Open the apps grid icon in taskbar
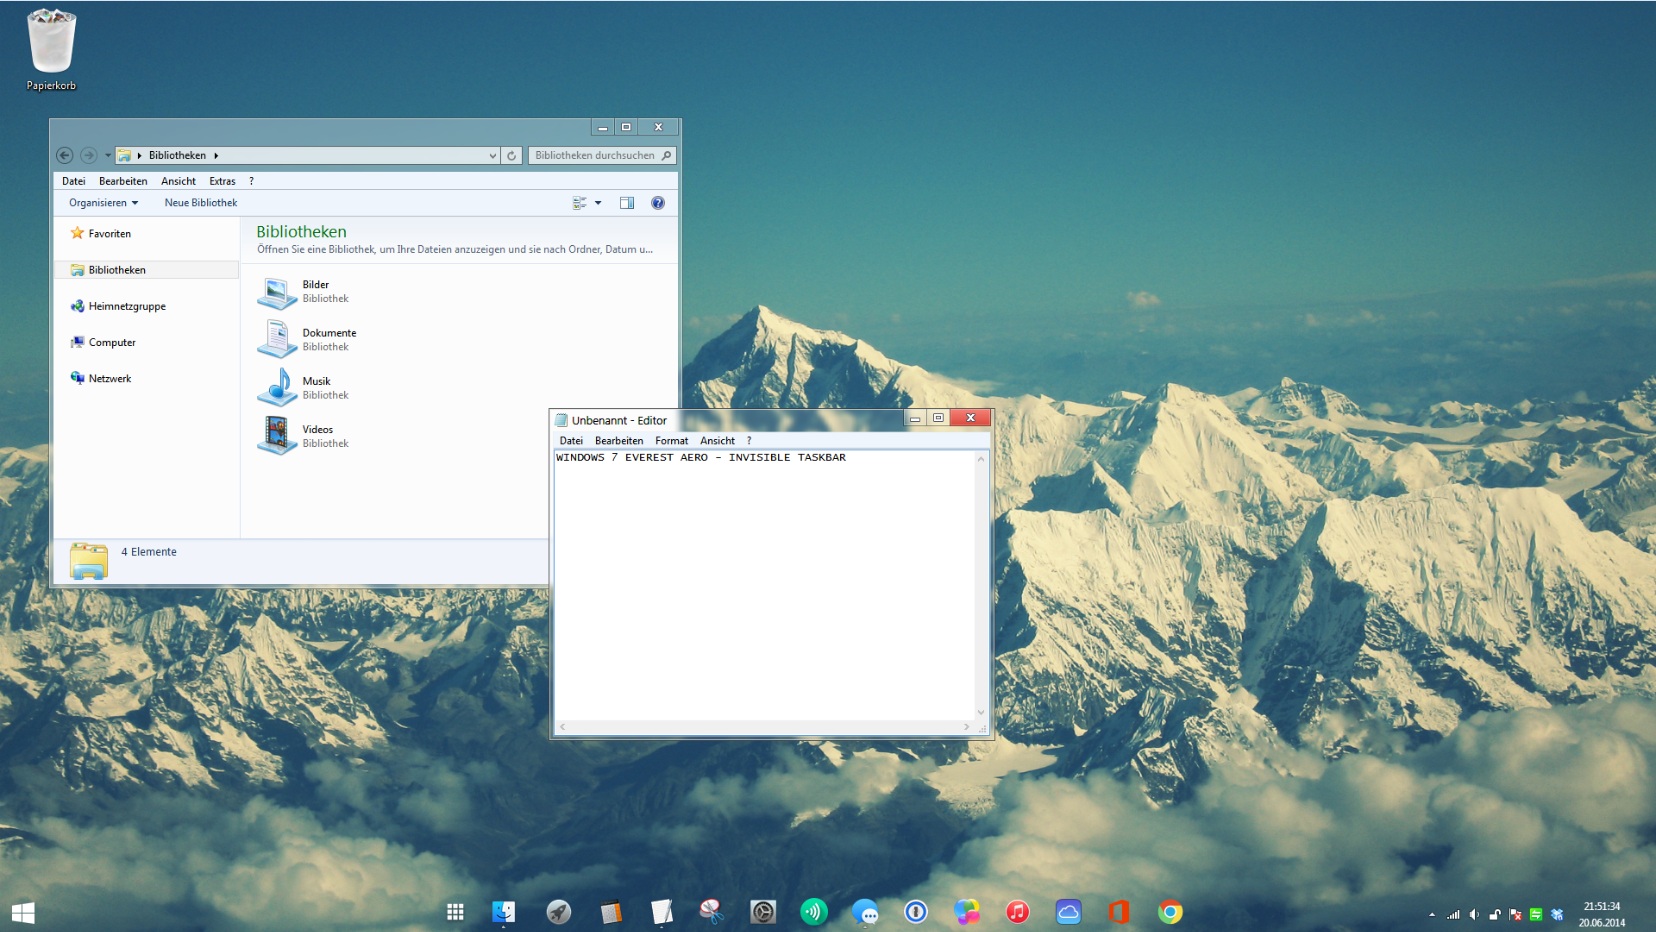 coord(455,911)
